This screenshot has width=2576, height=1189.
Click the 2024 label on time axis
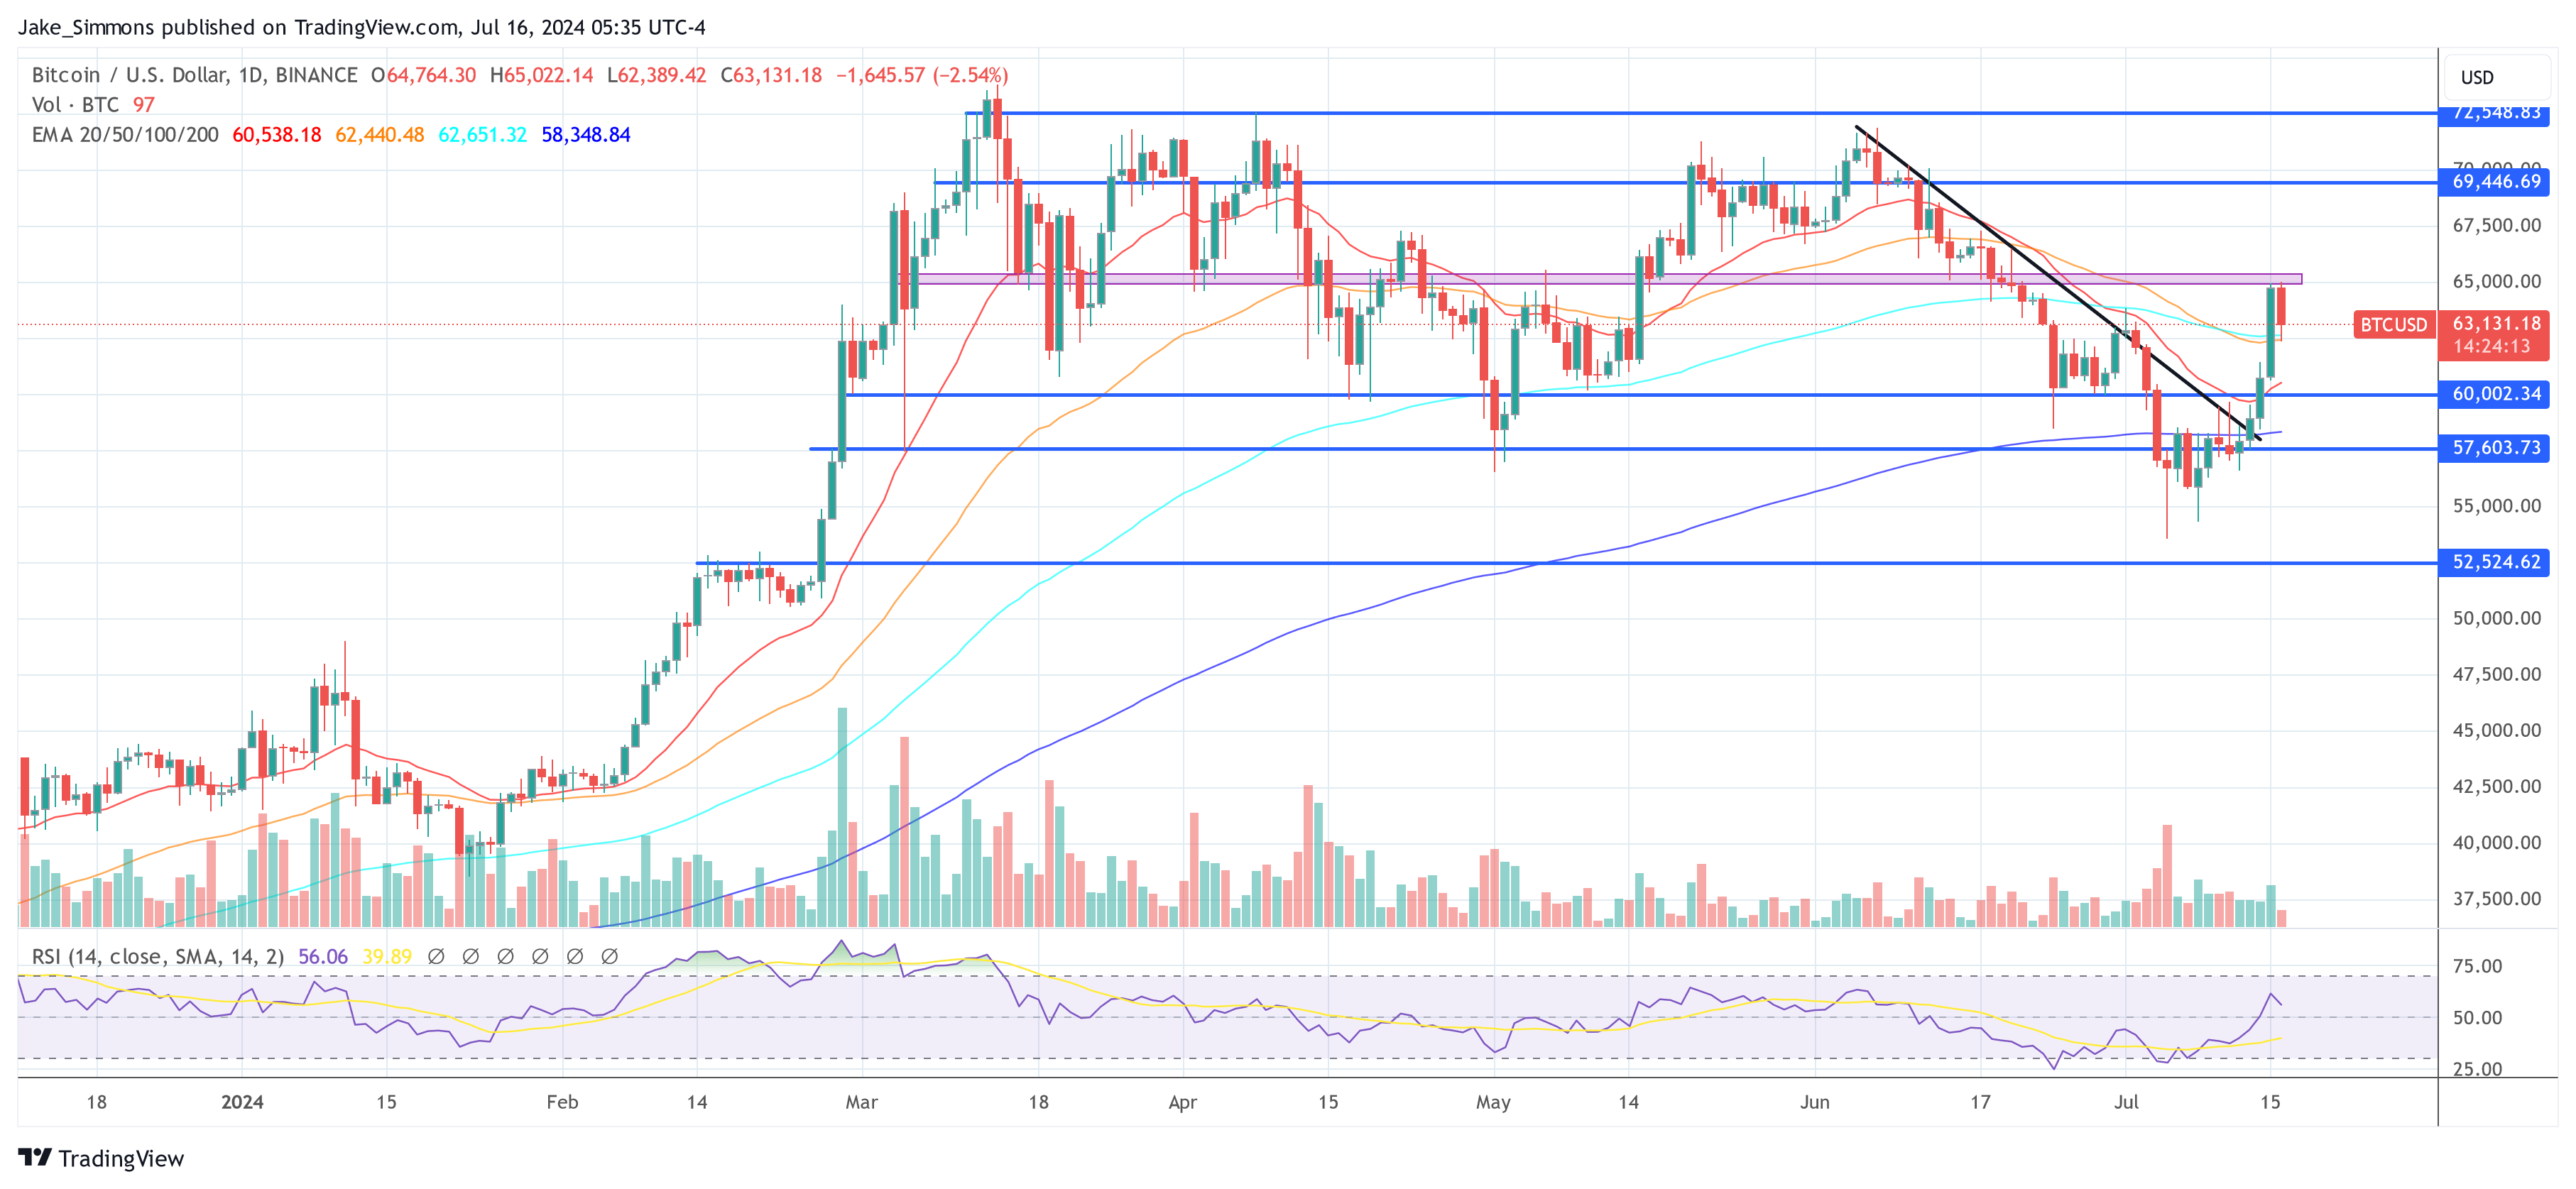[x=242, y=1102]
